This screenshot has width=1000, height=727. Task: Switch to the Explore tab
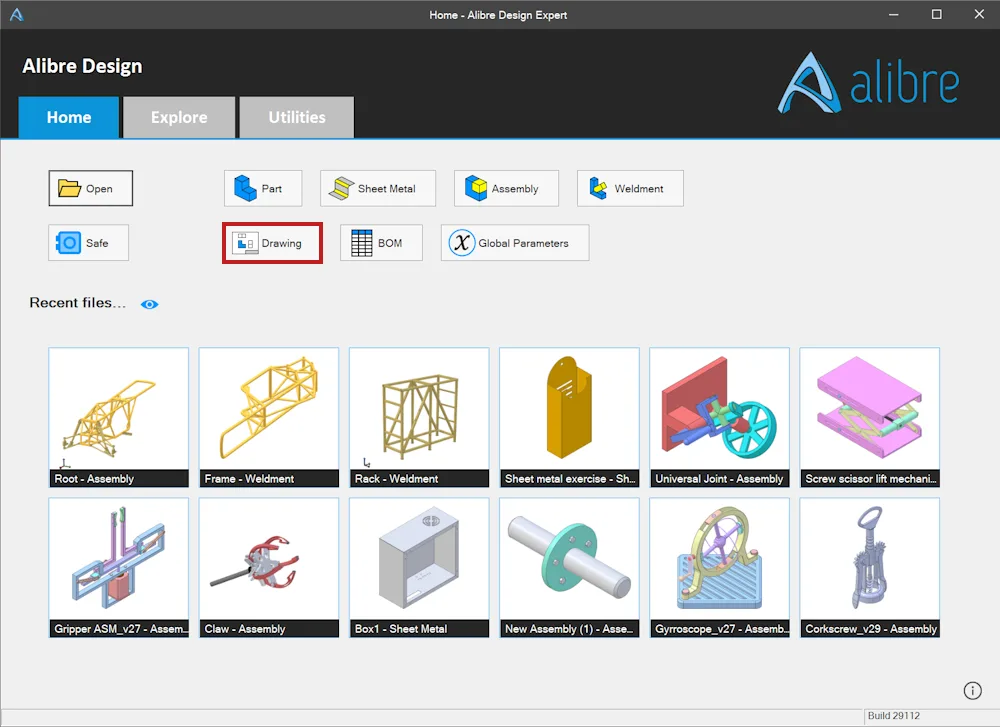[179, 117]
